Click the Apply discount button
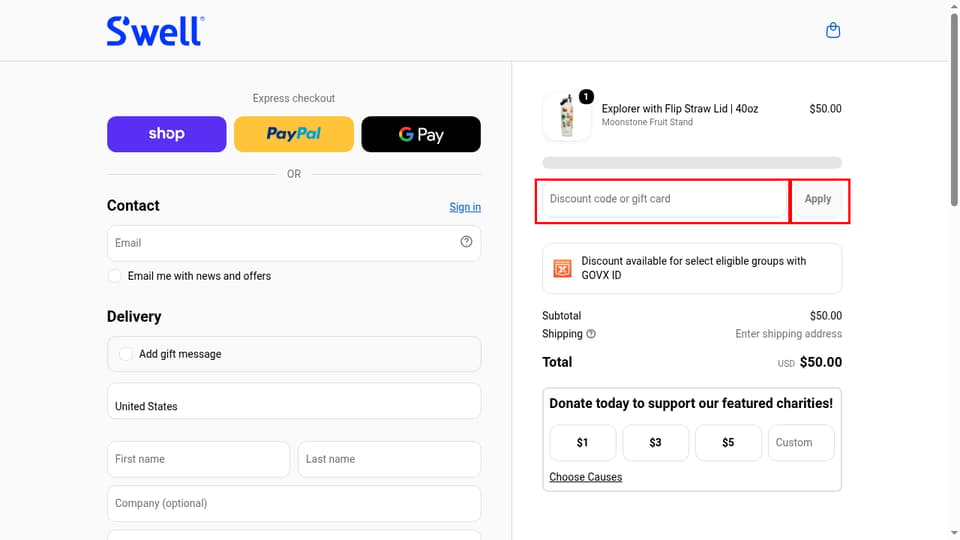960x540 pixels. point(817,199)
